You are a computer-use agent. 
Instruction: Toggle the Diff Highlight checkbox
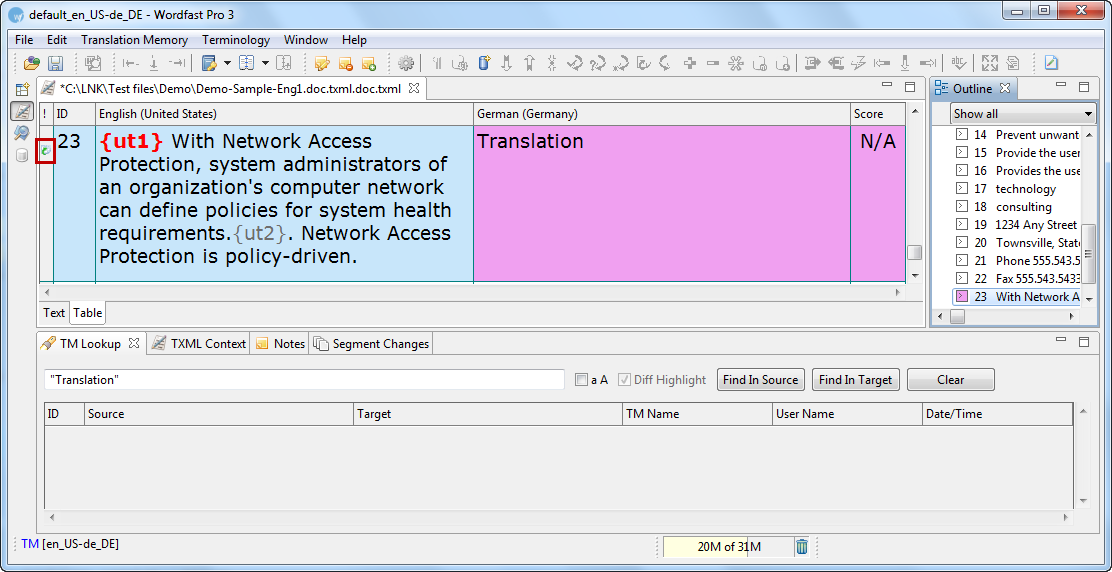(x=625, y=380)
